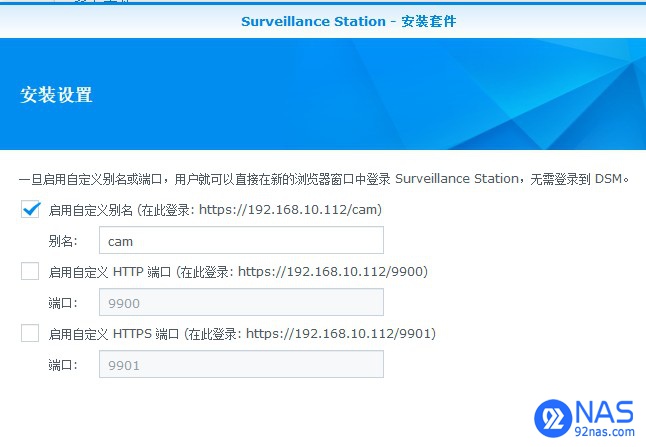The height and width of the screenshot is (447, 646).
Task: Uncheck the custom alias checkbox
Action: pos(30,210)
